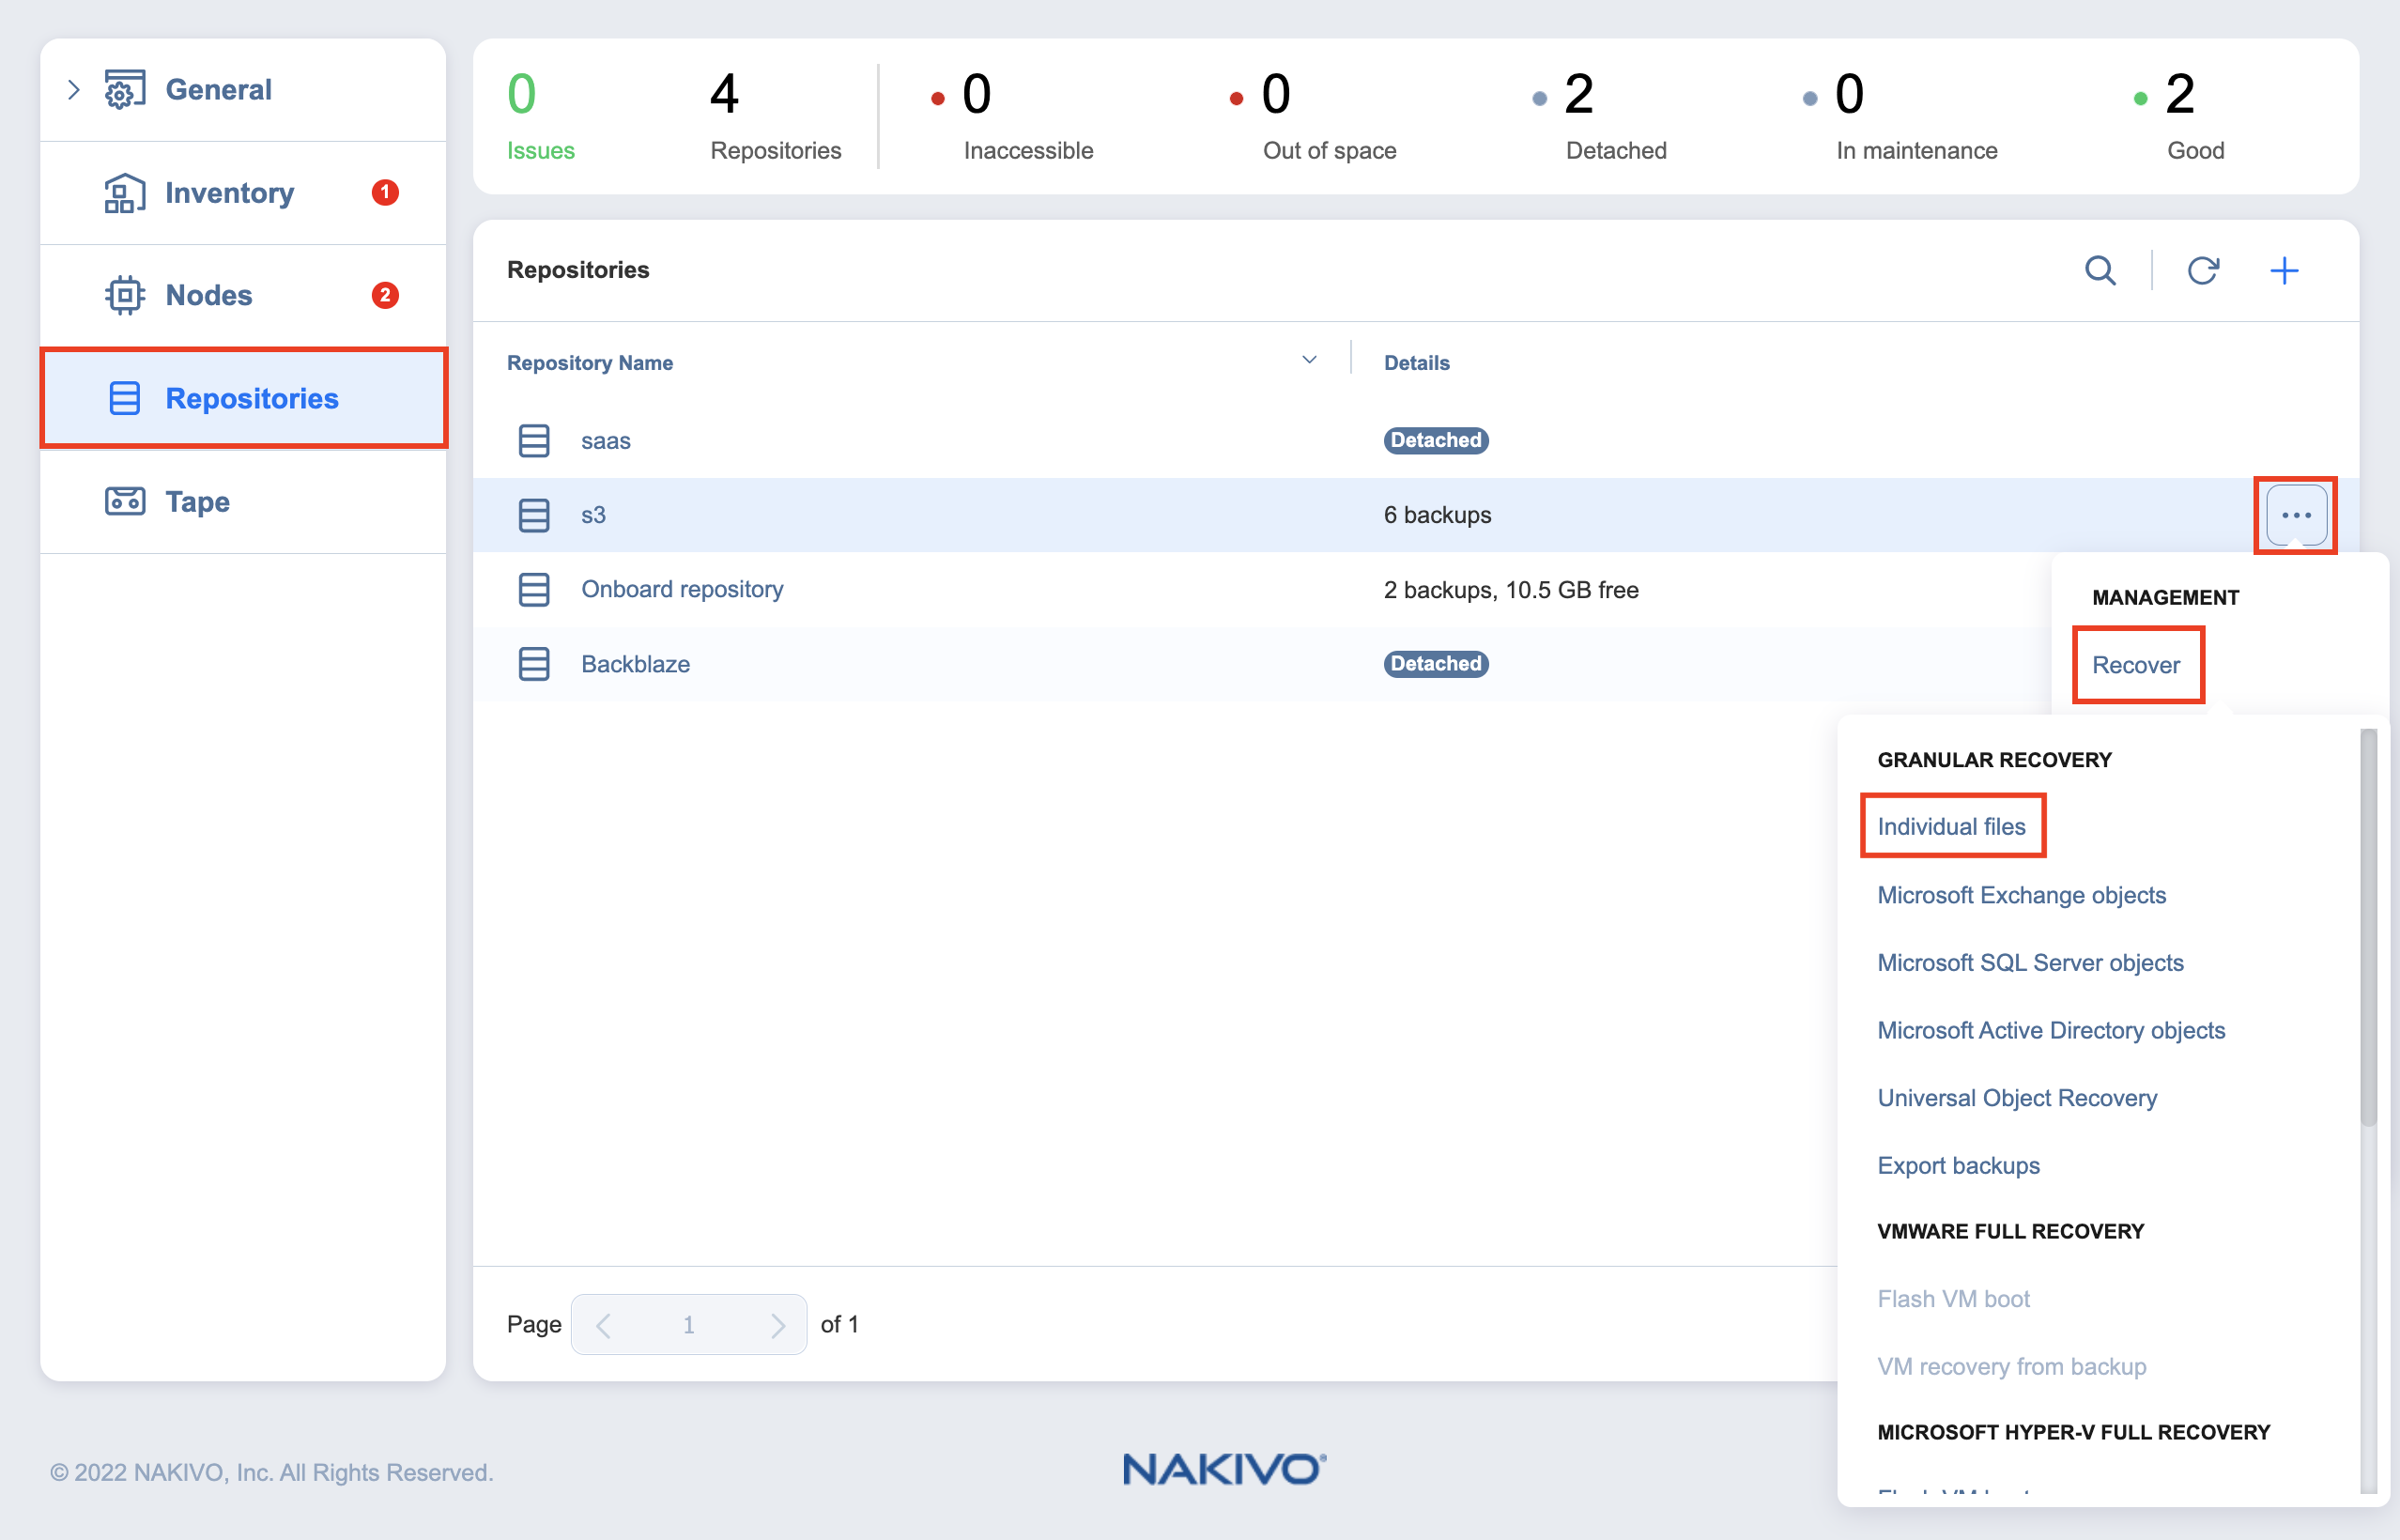This screenshot has height=1540, width=2400.
Task: Filter by Good repositories count
Action: tap(2178, 116)
